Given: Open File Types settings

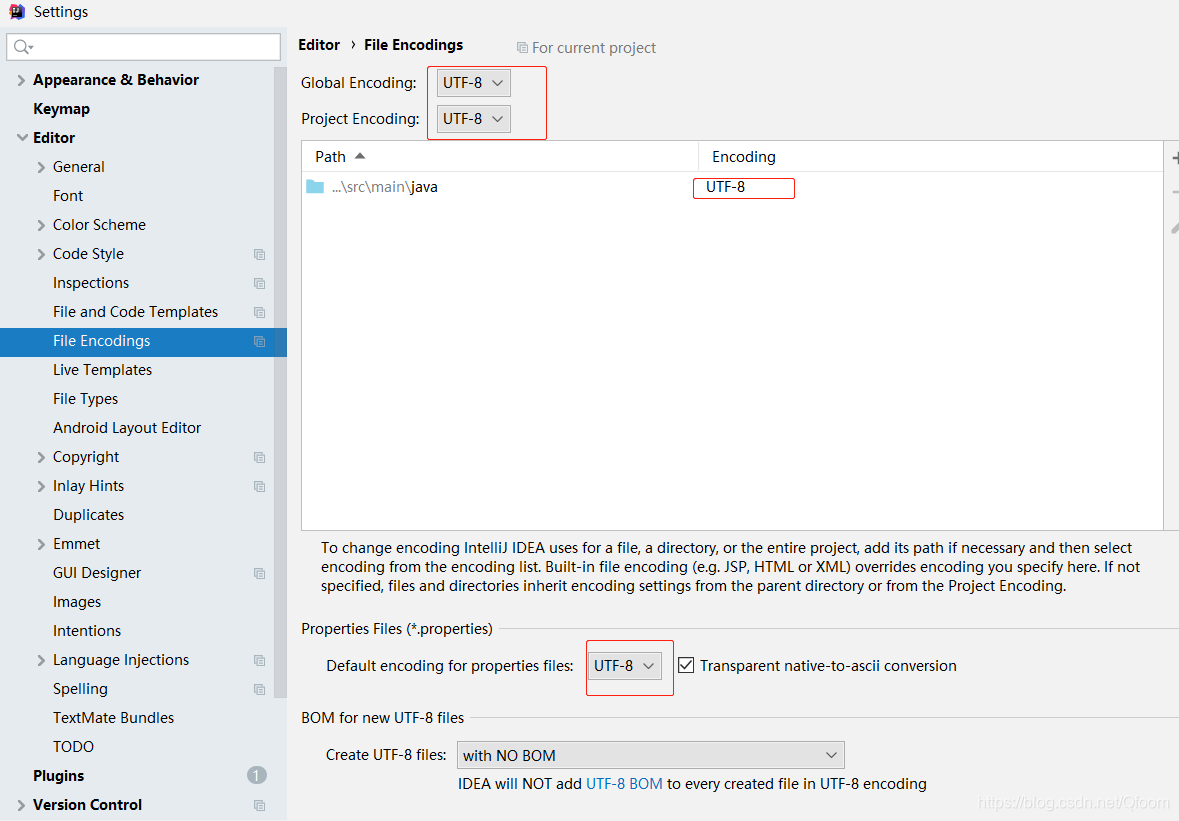Looking at the screenshot, I should pos(85,399).
